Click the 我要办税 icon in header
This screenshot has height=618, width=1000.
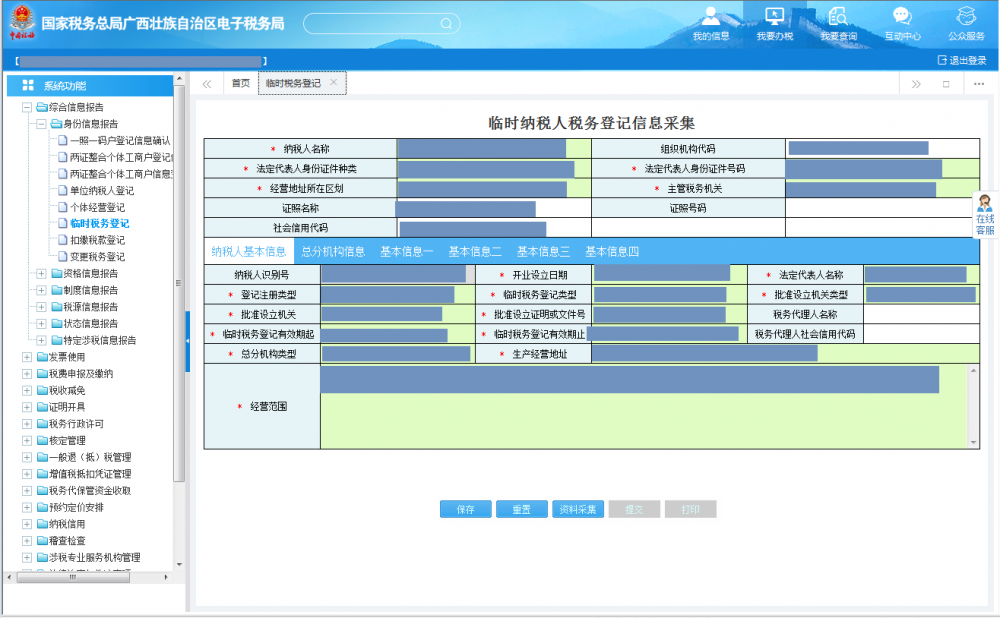click(774, 17)
